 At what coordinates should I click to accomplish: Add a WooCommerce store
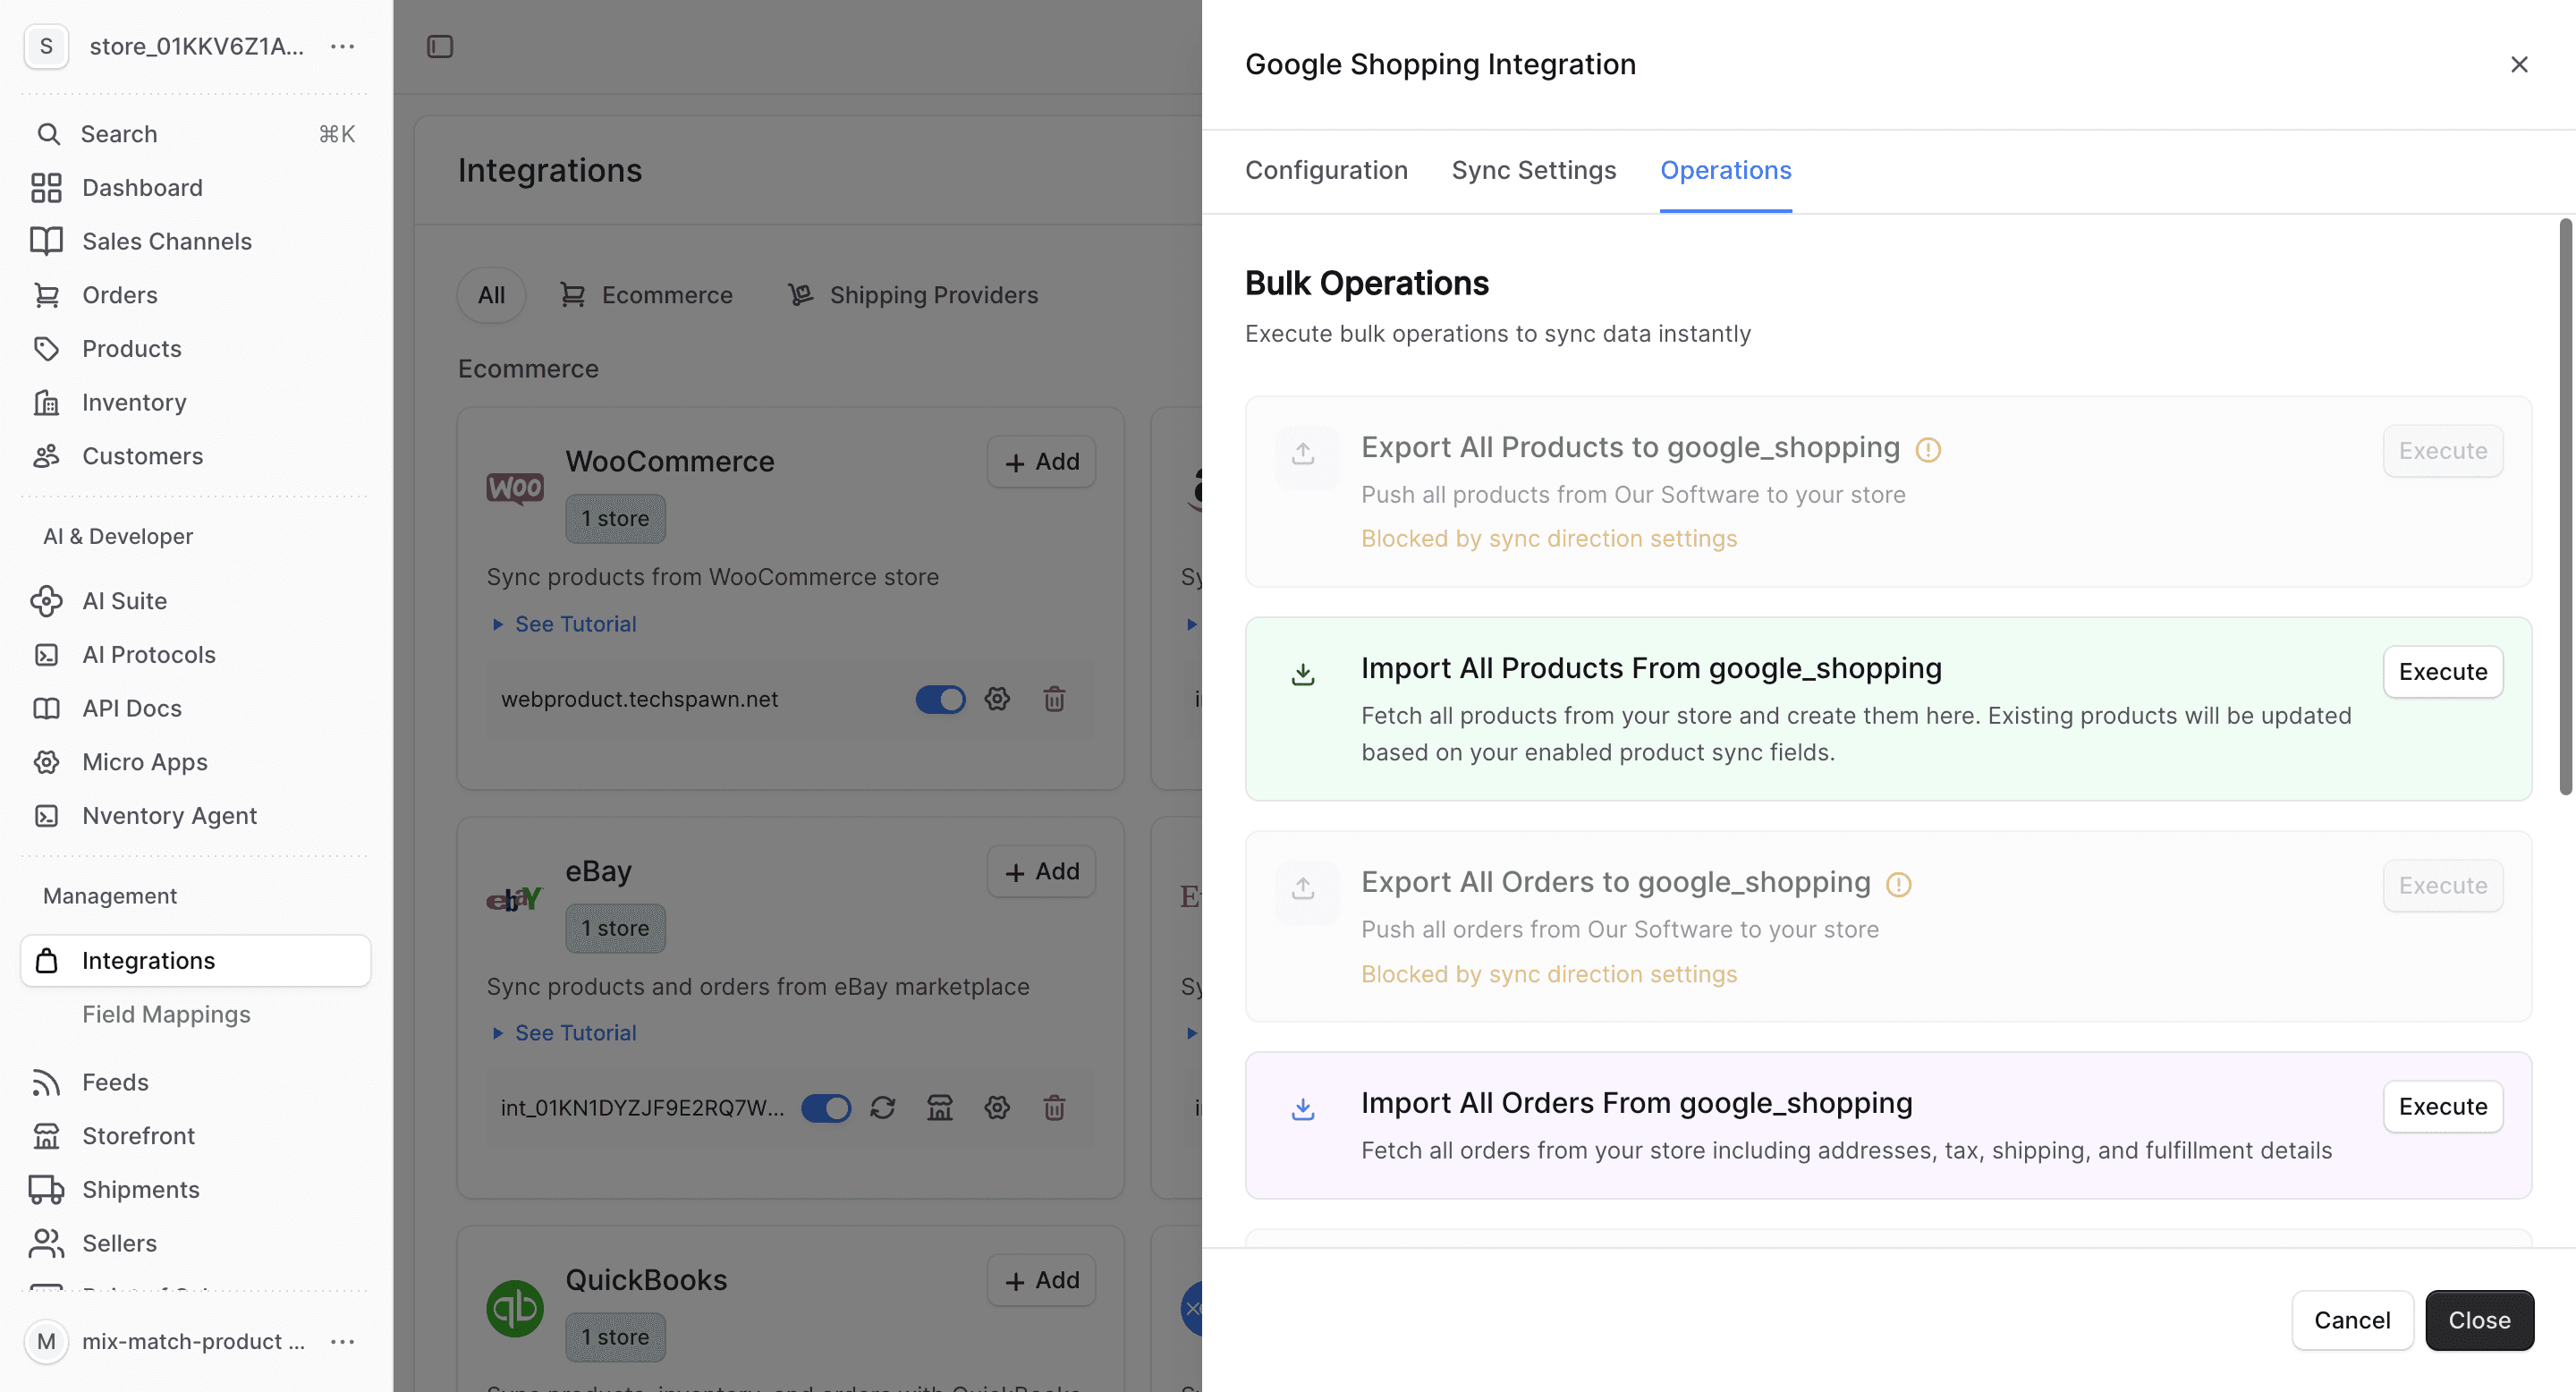[x=1041, y=462]
